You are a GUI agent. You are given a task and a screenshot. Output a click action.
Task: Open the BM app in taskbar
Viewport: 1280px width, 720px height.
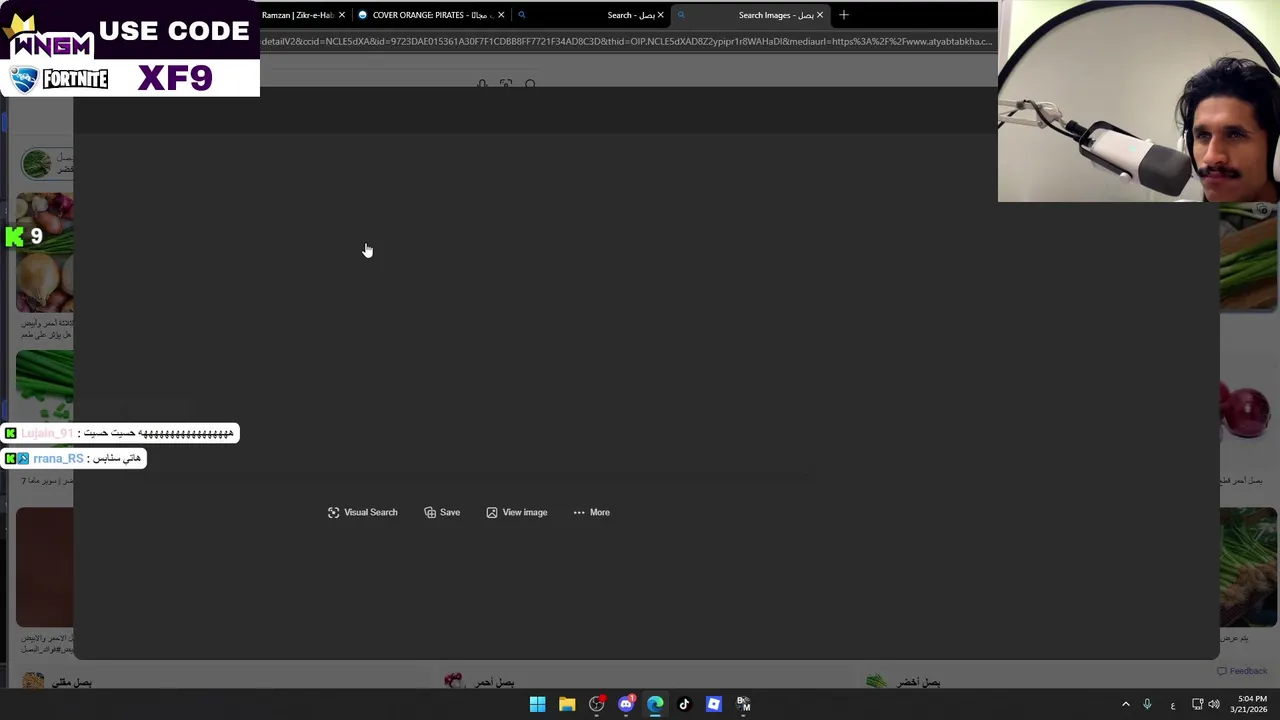(x=743, y=704)
